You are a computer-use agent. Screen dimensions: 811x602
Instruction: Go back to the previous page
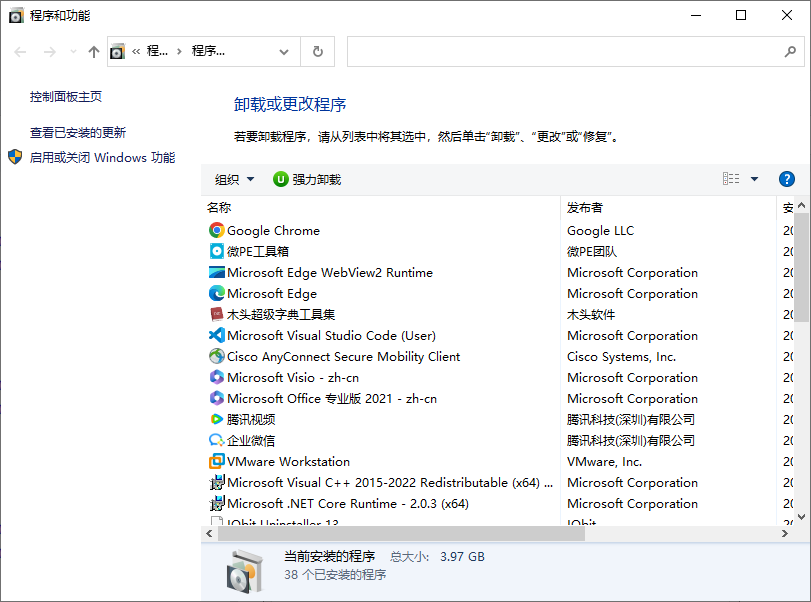(x=20, y=52)
